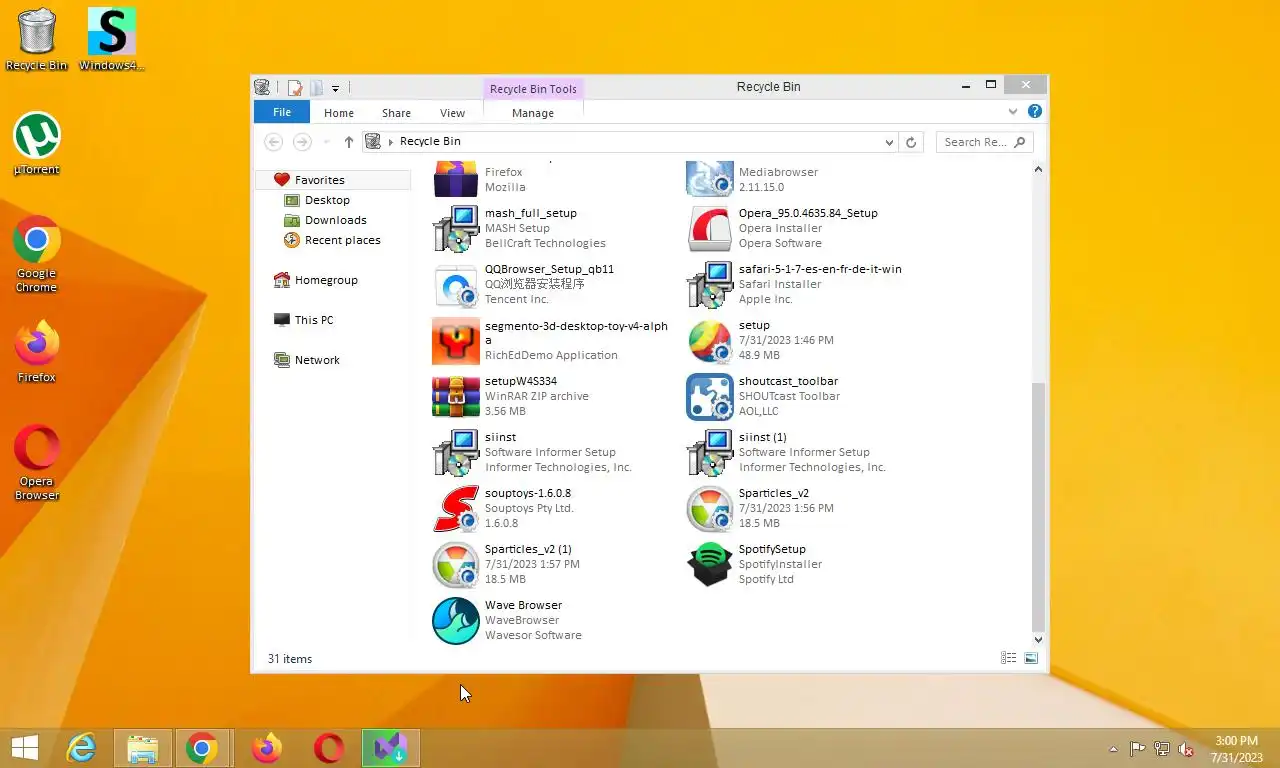This screenshot has height=768, width=1280.
Task: Select the setup file icon dated 1:46 PM
Action: (710, 341)
